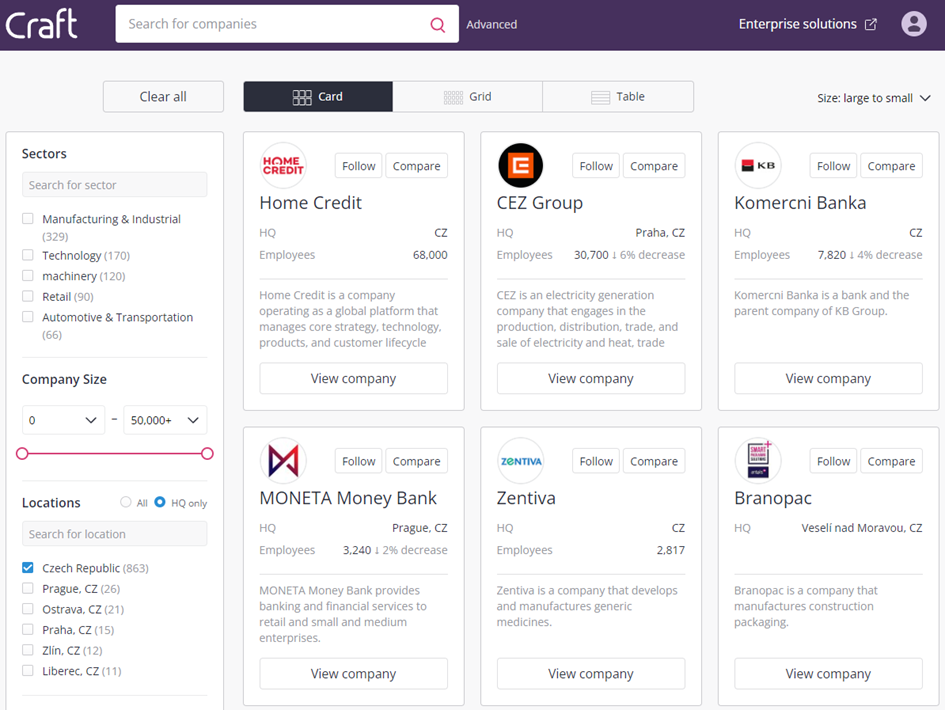This screenshot has width=945, height=710.
Task: View company for Branopac
Action: pos(829,674)
